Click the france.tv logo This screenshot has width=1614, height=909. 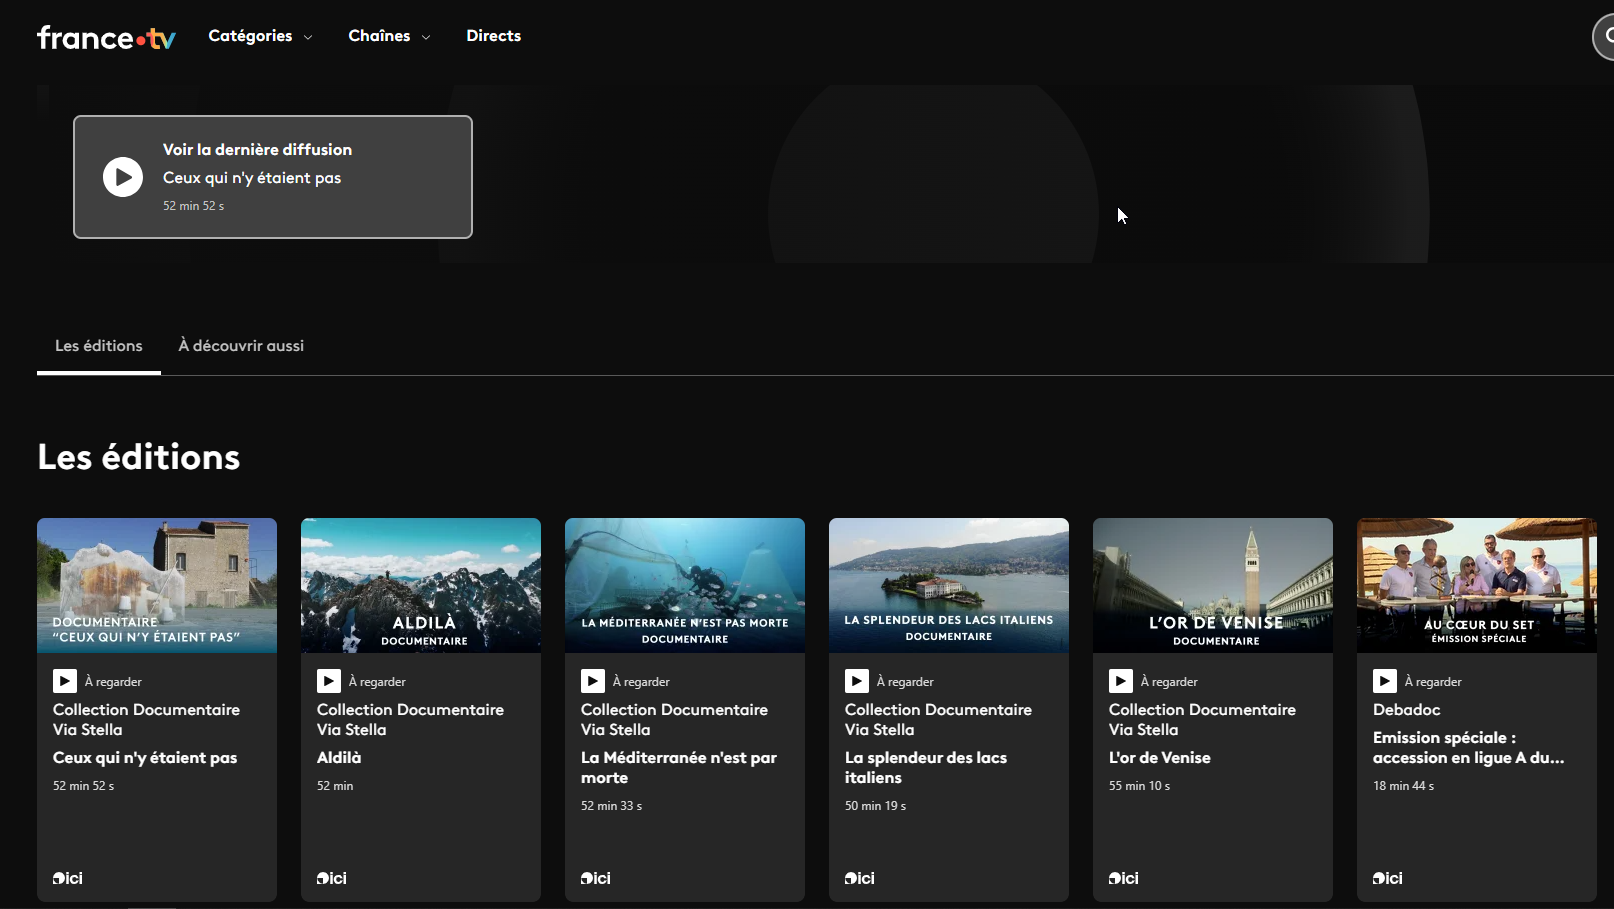[x=106, y=37]
